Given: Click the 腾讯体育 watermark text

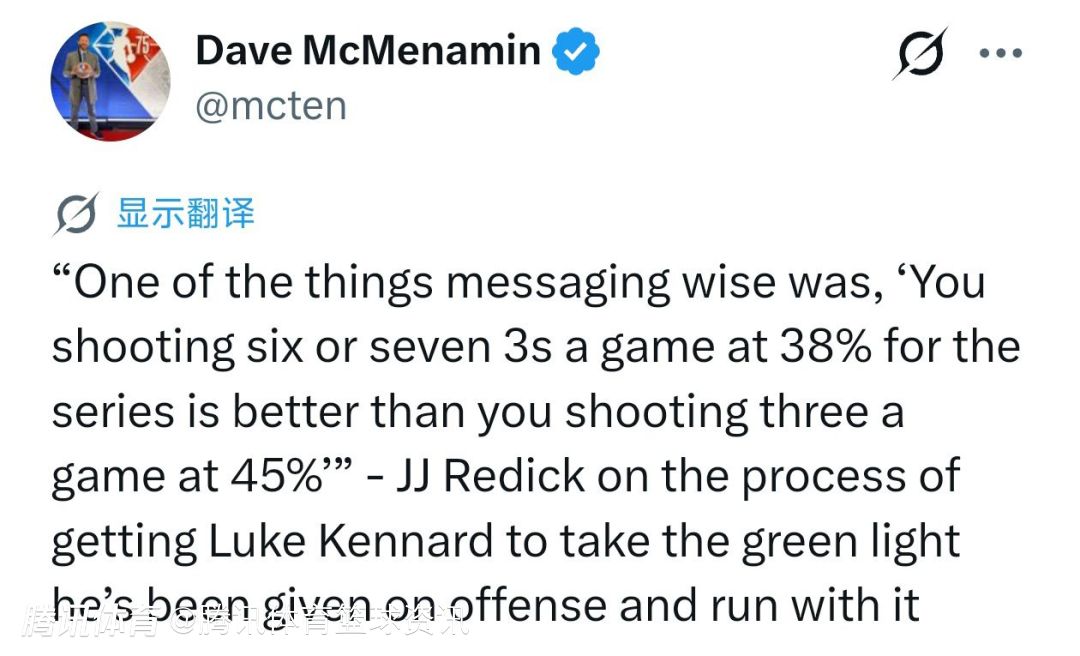Looking at the screenshot, I should point(90,624).
